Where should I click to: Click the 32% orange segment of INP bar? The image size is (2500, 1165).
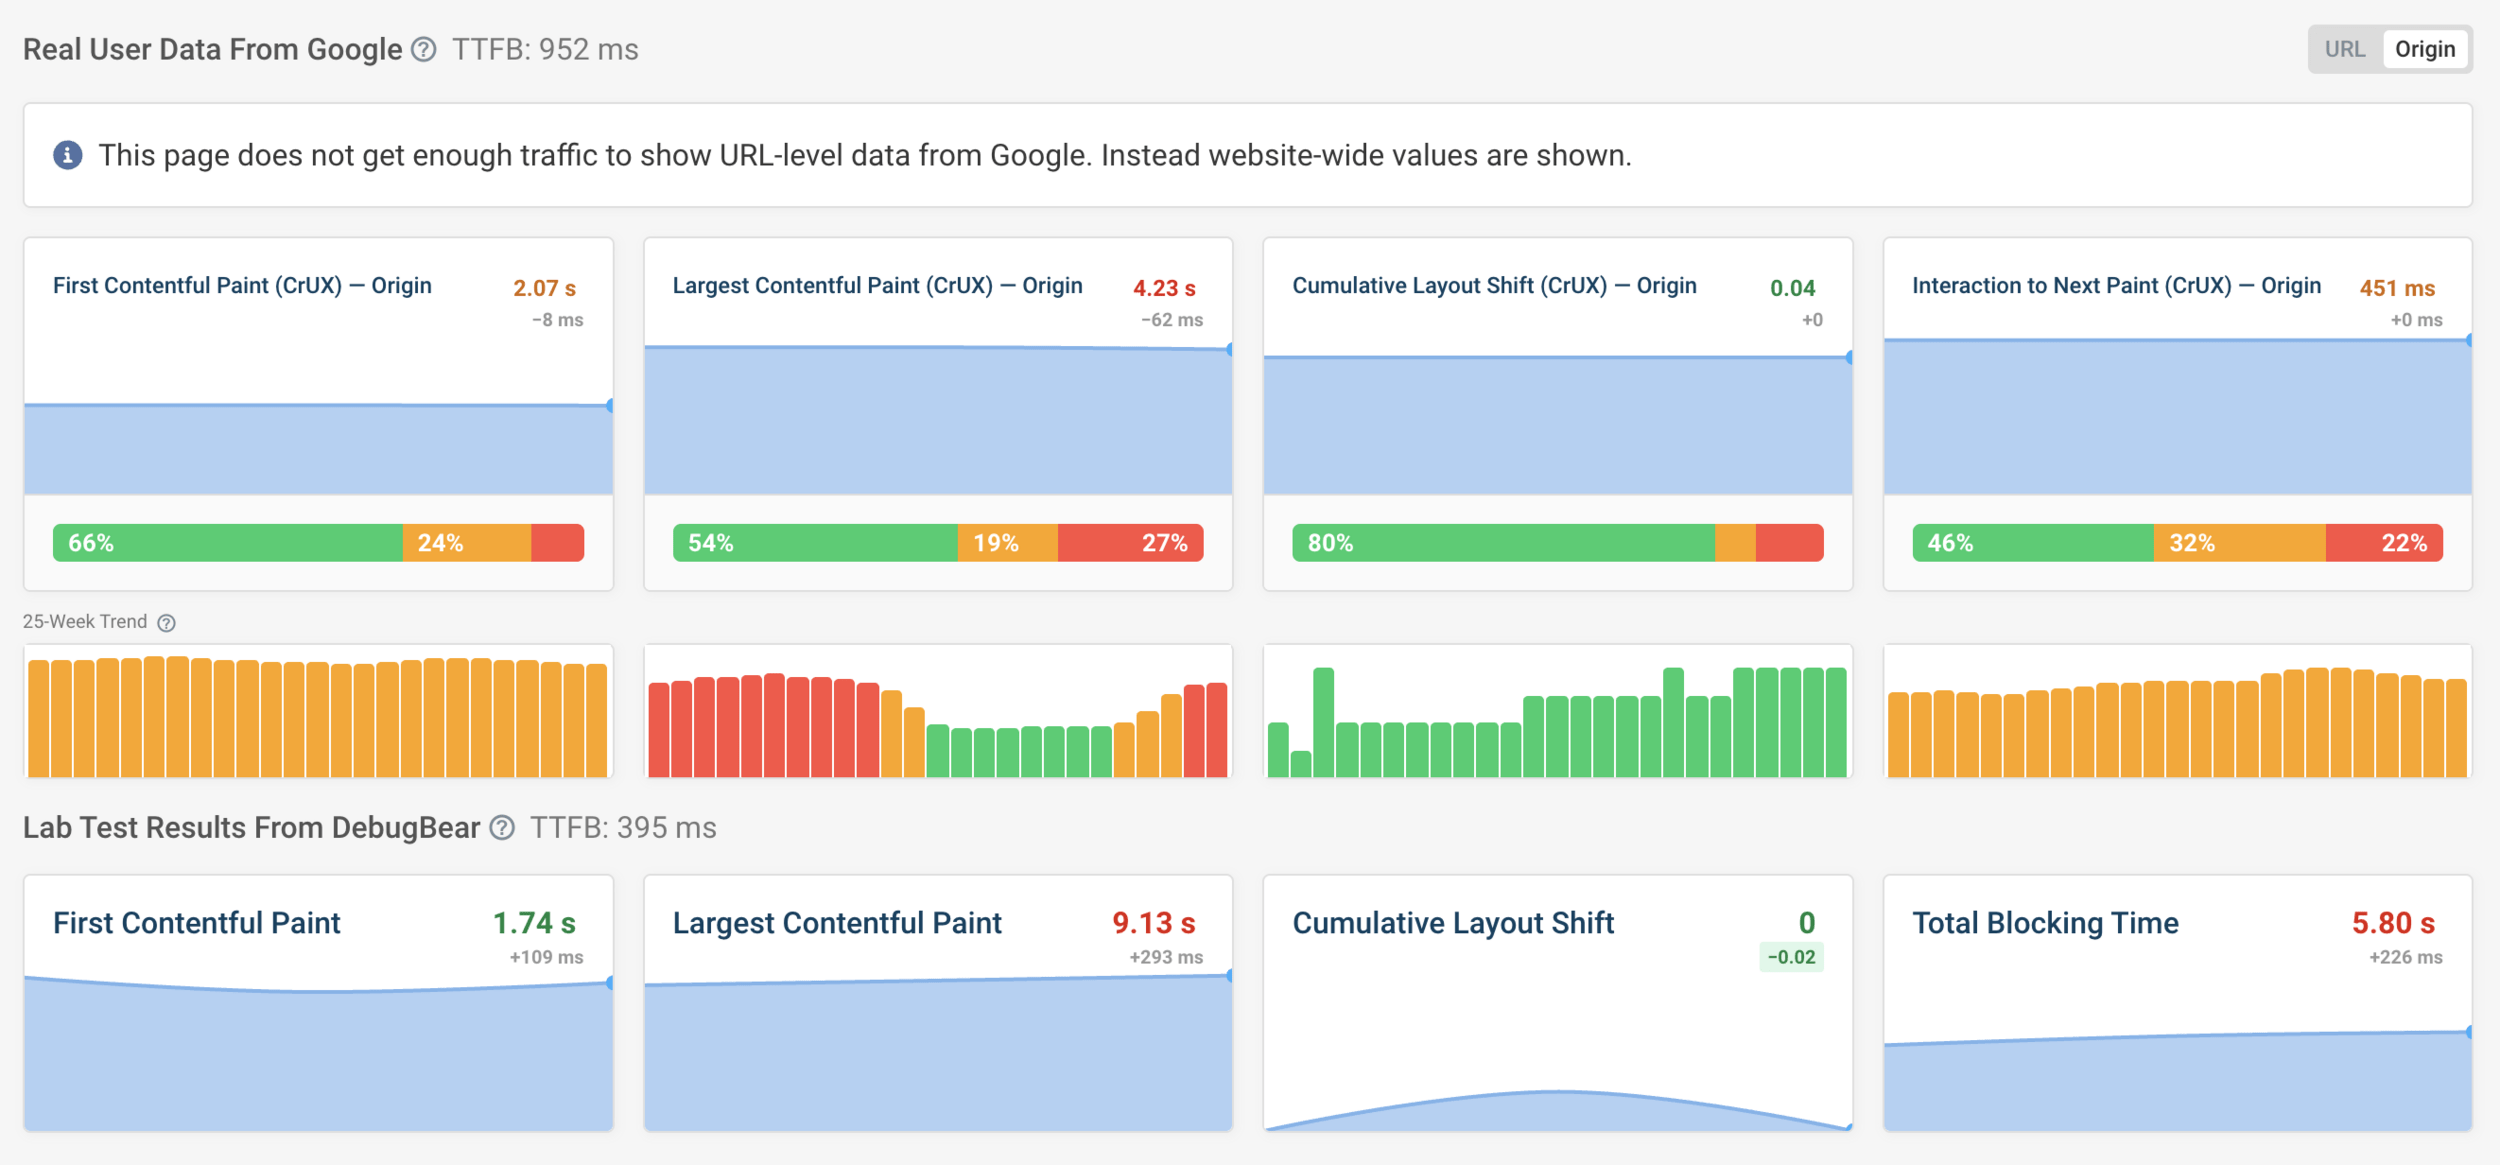click(x=2238, y=543)
